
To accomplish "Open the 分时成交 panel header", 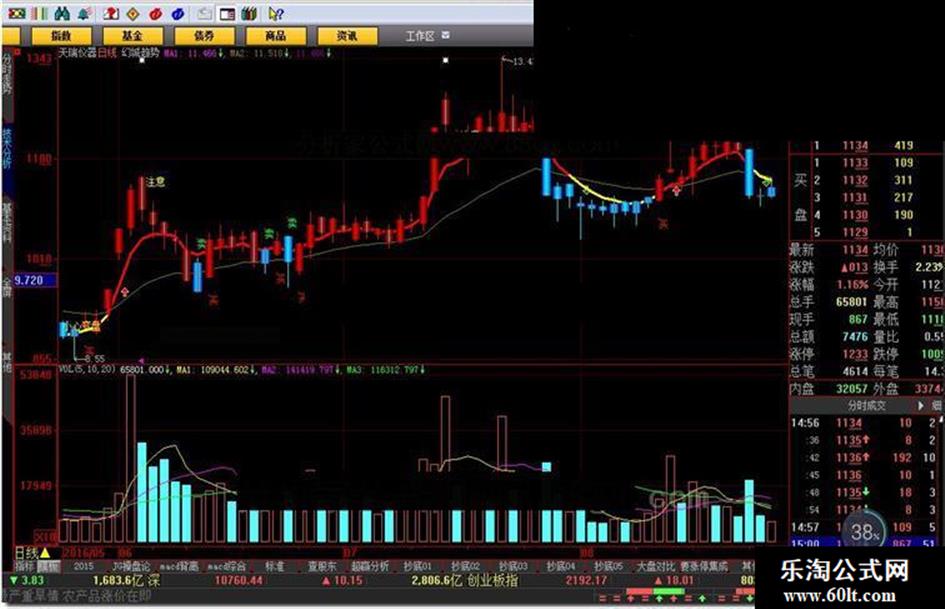I will (x=866, y=406).
